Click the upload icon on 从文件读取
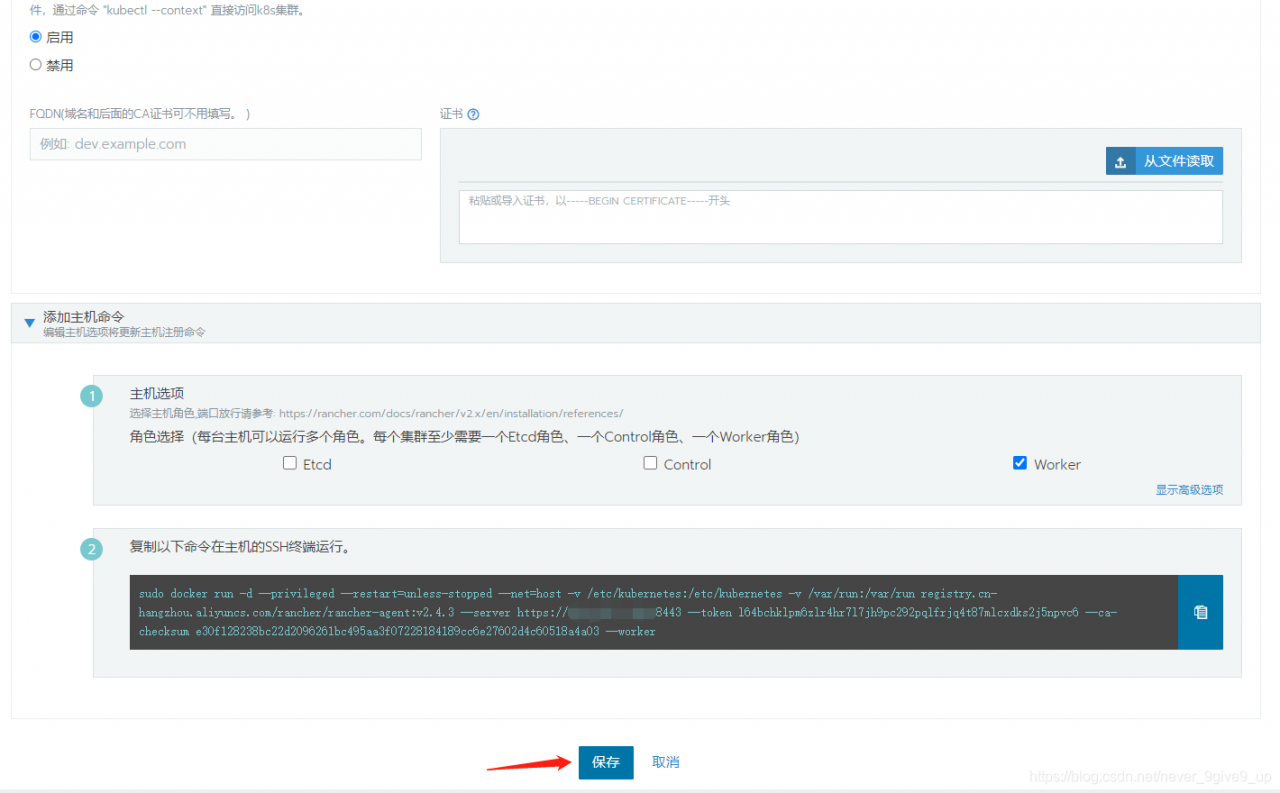The height and width of the screenshot is (793, 1280). click(1121, 161)
